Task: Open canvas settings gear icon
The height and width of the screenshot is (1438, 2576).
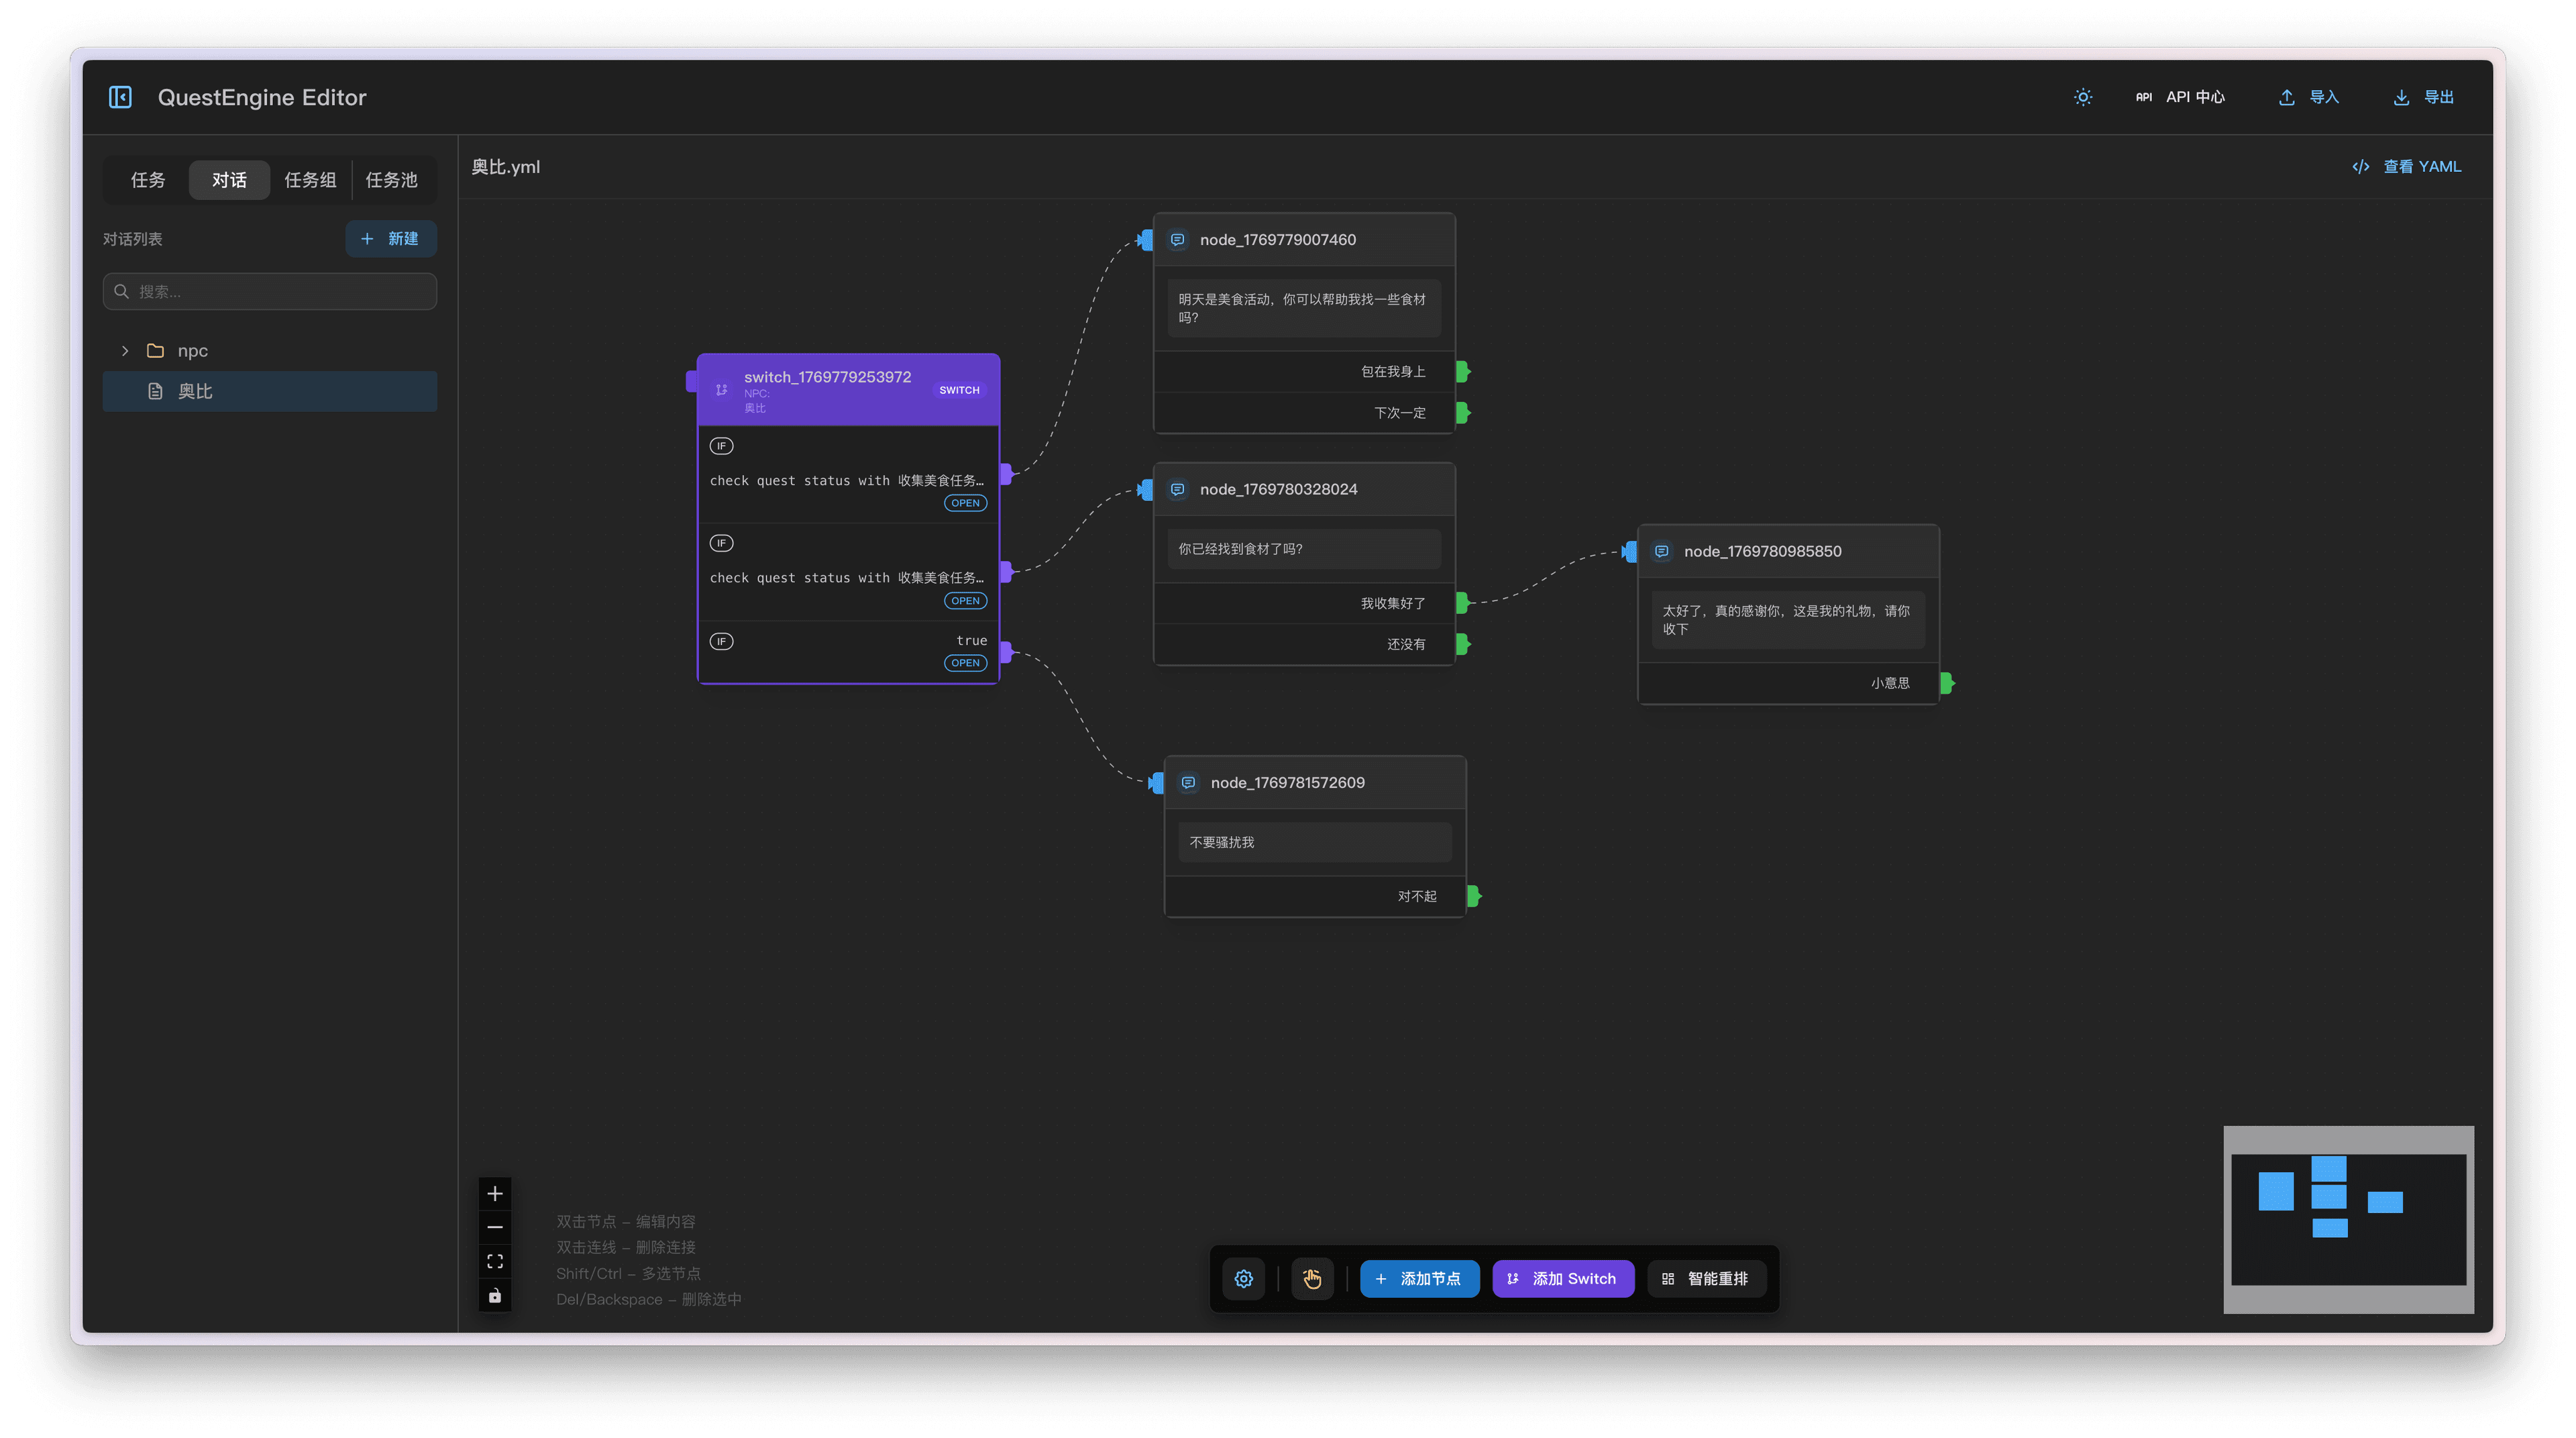Action: coord(1244,1279)
